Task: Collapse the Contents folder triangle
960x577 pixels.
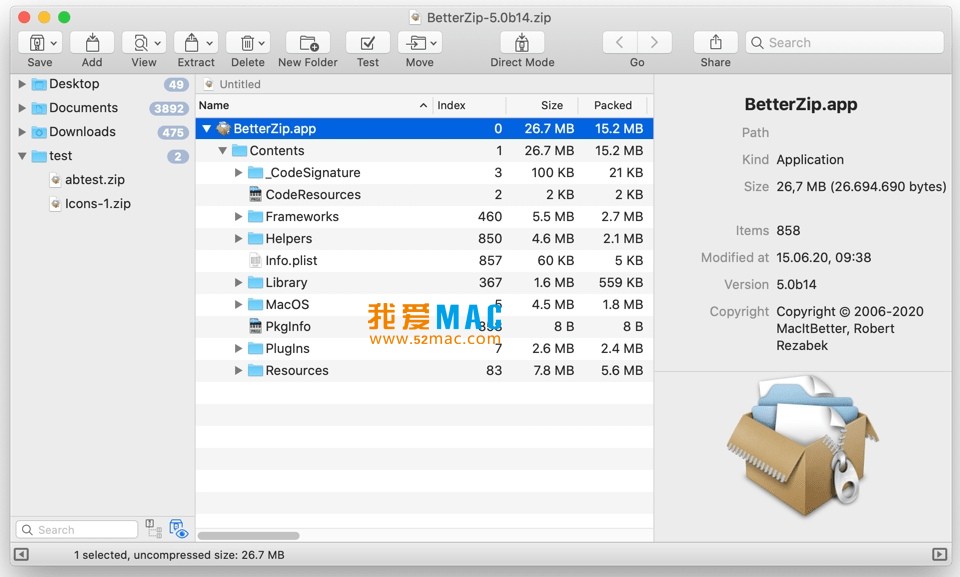Action: tap(223, 151)
